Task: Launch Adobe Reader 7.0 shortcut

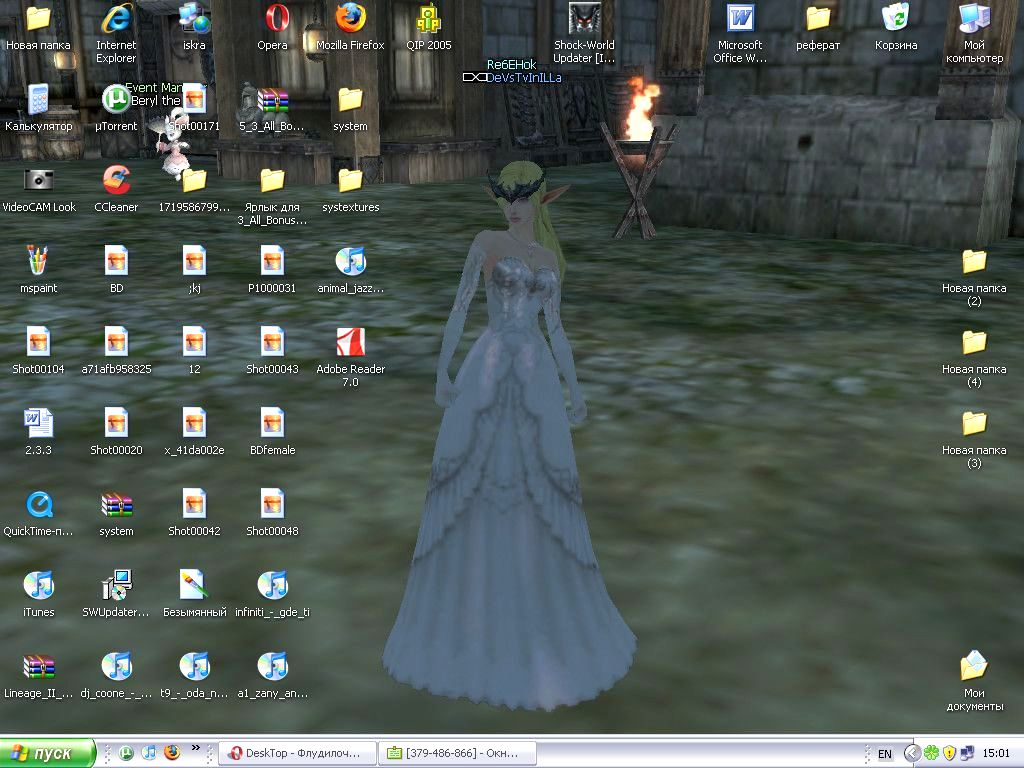Action: pyautogui.click(x=350, y=344)
